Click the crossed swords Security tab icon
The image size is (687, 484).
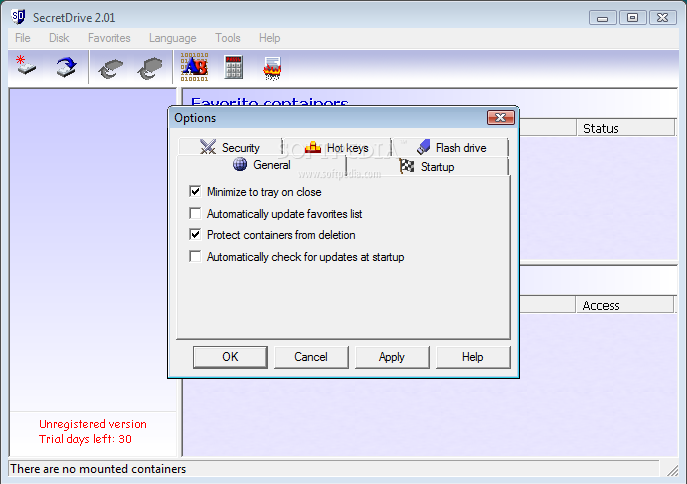(x=208, y=147)
